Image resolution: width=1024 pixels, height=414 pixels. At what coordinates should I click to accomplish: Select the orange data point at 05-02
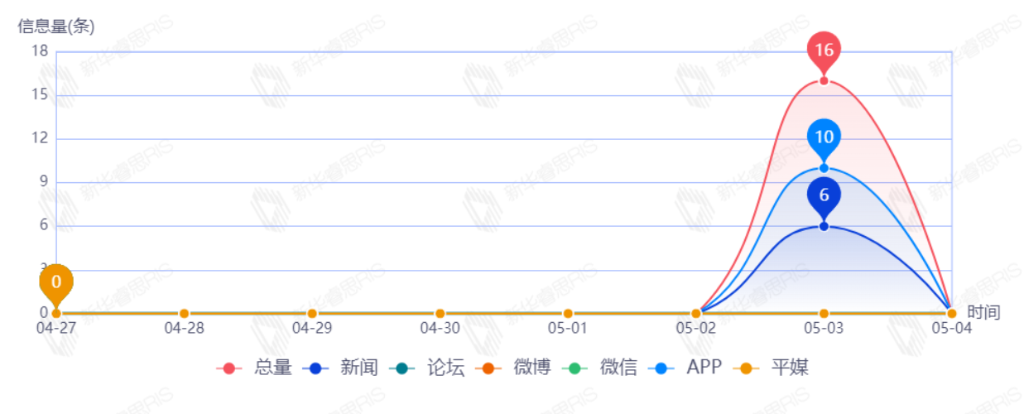click(696, 313)
